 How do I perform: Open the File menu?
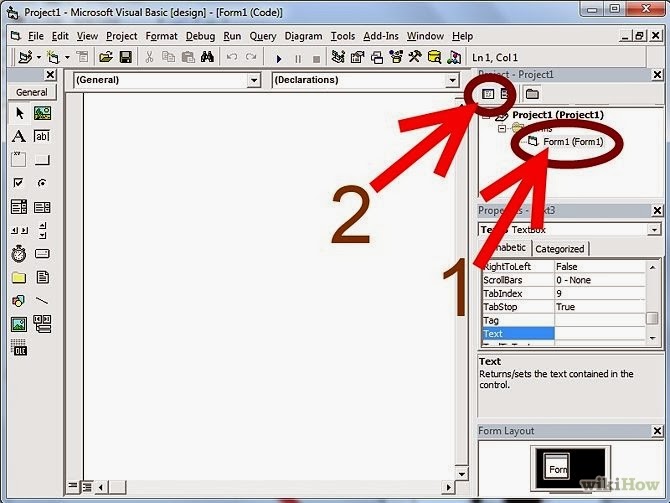pos(35,36)
